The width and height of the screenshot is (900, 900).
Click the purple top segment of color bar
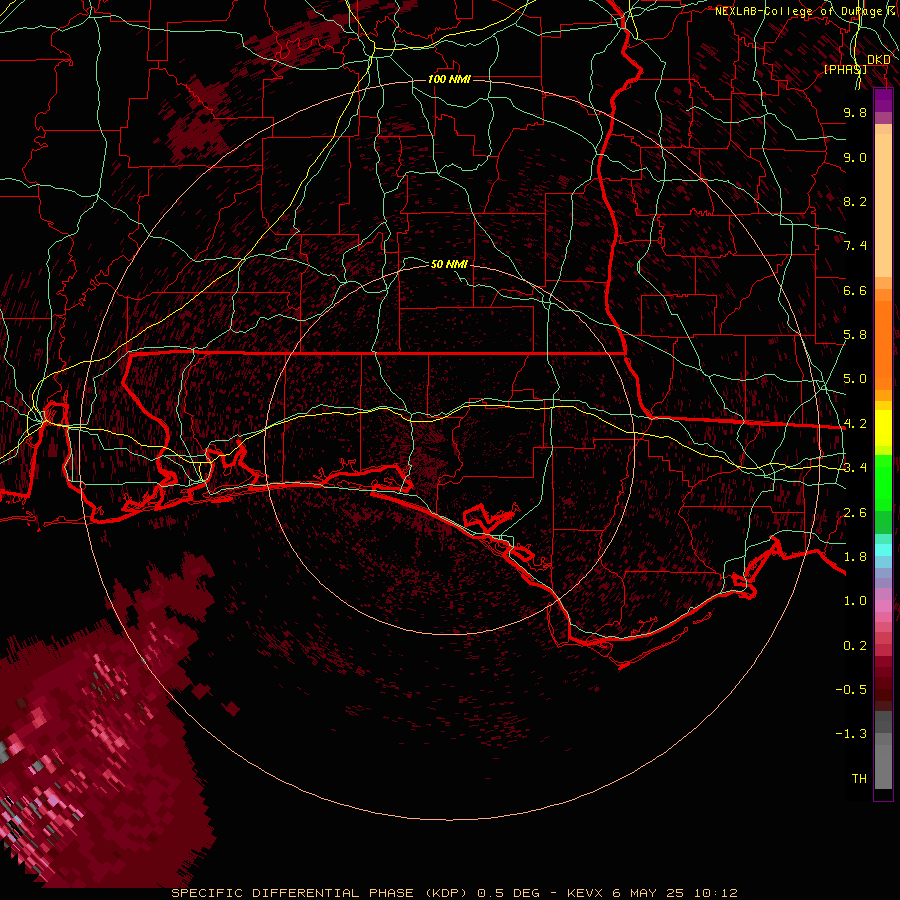(x=883, y=100)
